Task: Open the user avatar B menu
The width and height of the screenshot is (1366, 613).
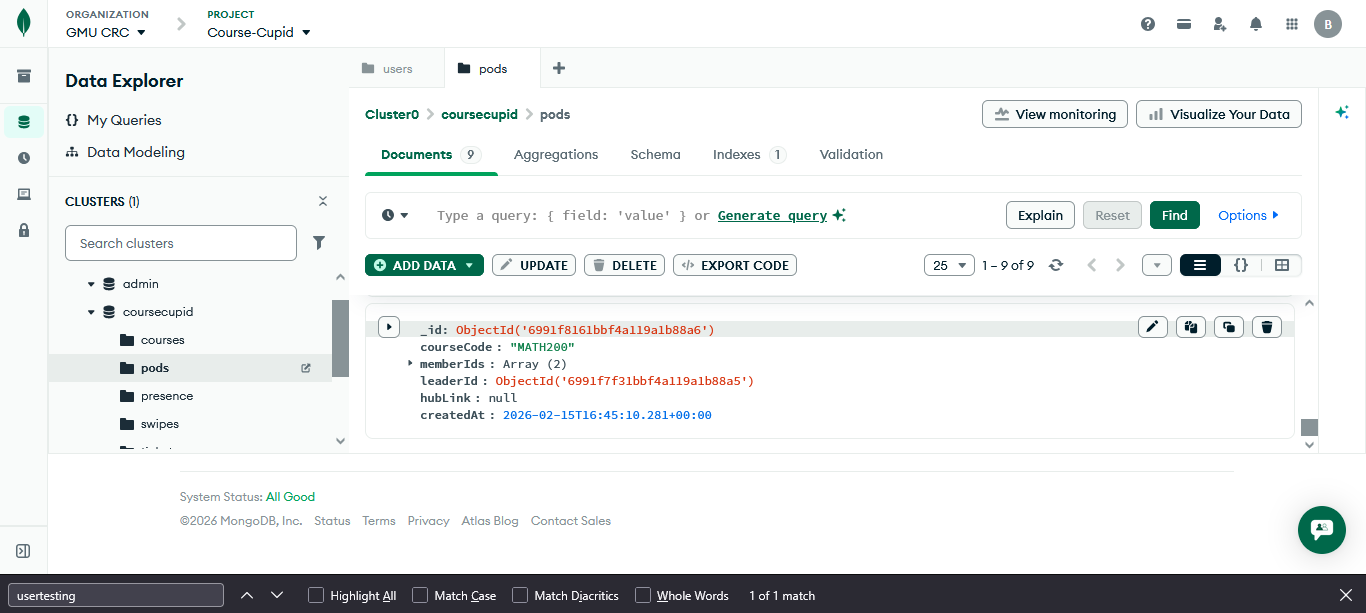Action: point(1328,24)
